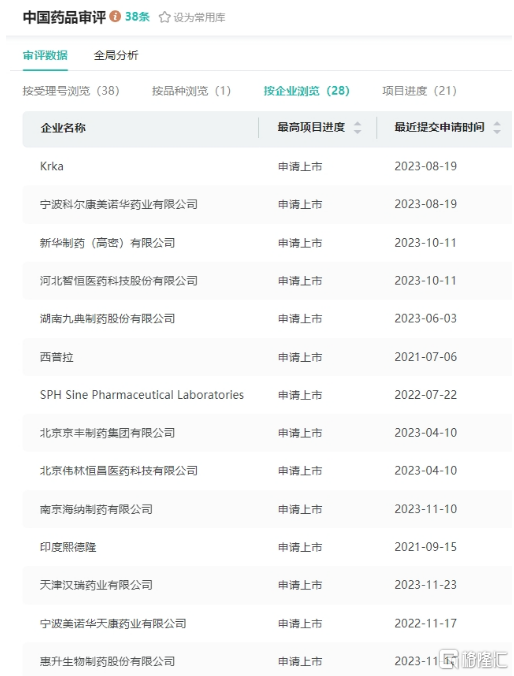Open the Krka company row
Viewport: 514px width, 676px height.
tap(267, 166)
